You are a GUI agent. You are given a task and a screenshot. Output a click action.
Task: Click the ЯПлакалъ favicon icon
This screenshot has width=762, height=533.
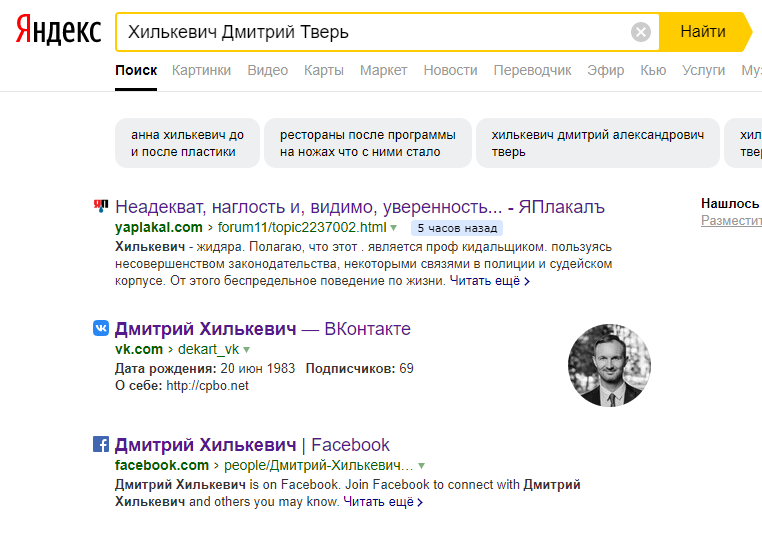[101, 206]
